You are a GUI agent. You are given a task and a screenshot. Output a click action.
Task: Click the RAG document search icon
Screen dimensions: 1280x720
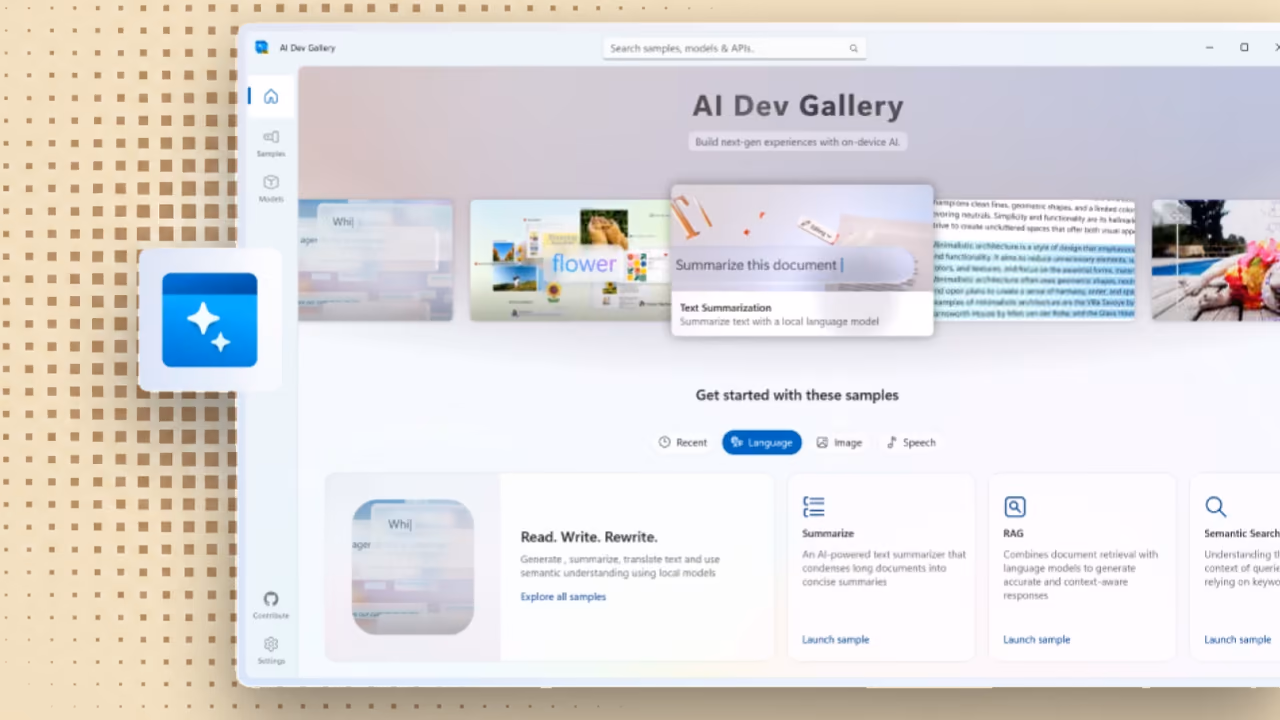click(x=1014, y=507)
